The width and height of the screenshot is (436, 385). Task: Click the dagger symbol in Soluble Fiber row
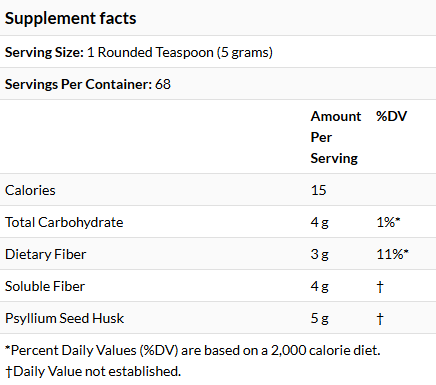click(x=380, y=287)
